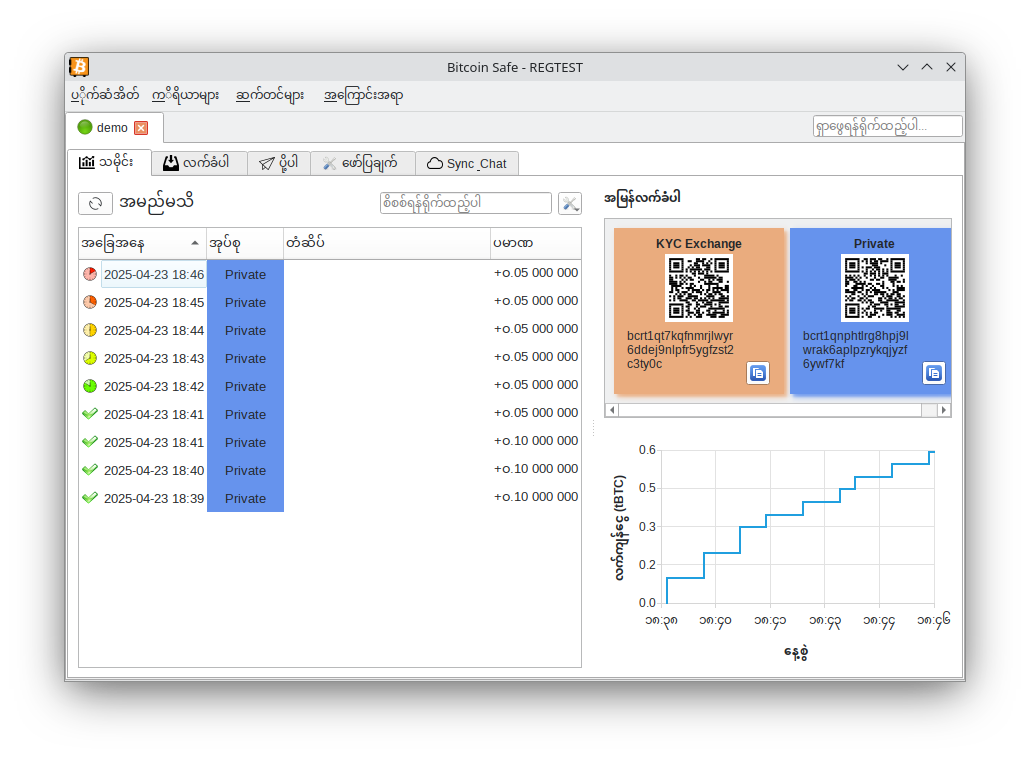Screen dimensions: 1030x758
Task: Click the Private address text starting bcrt1qnphtlrg8hpj9l
Action: coord(856,349)
